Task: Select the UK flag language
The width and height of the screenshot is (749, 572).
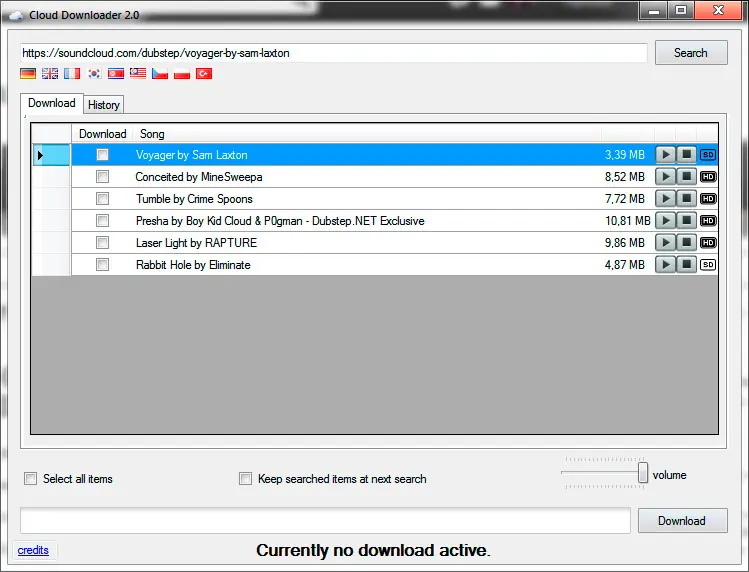Action: click(x=50, y=74)
